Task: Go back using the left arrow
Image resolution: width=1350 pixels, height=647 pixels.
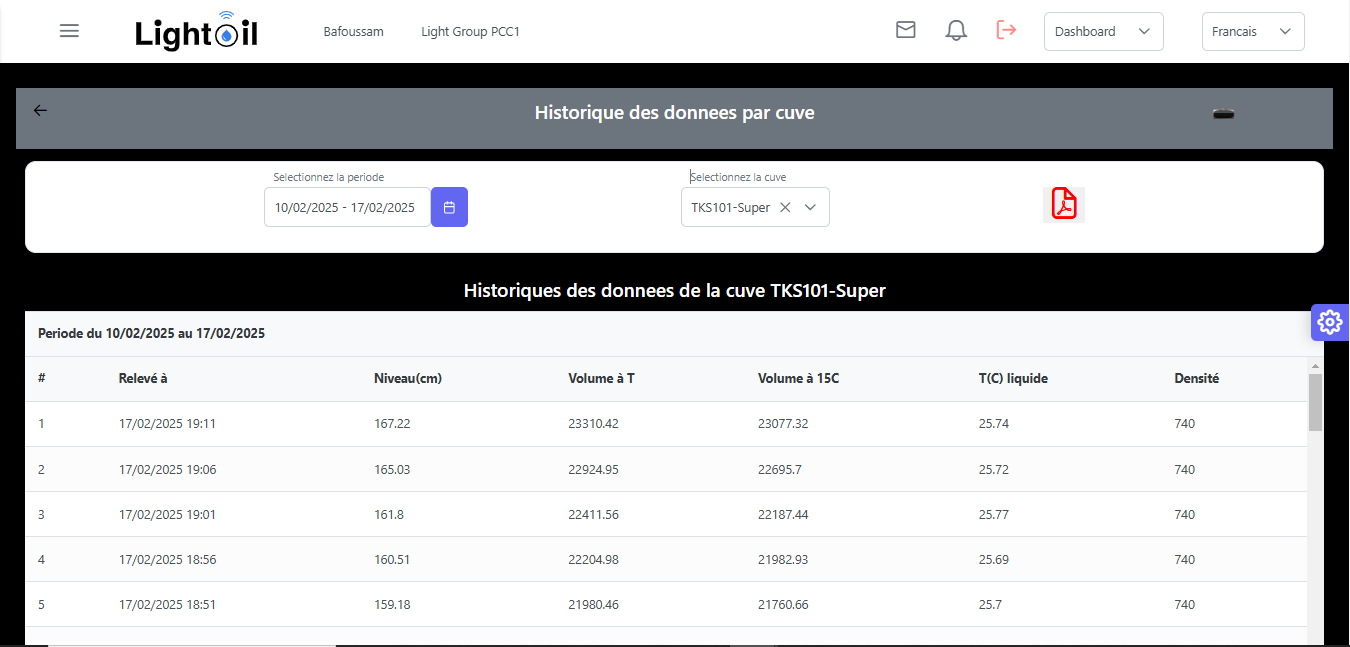Action: (x=40, y=111)
